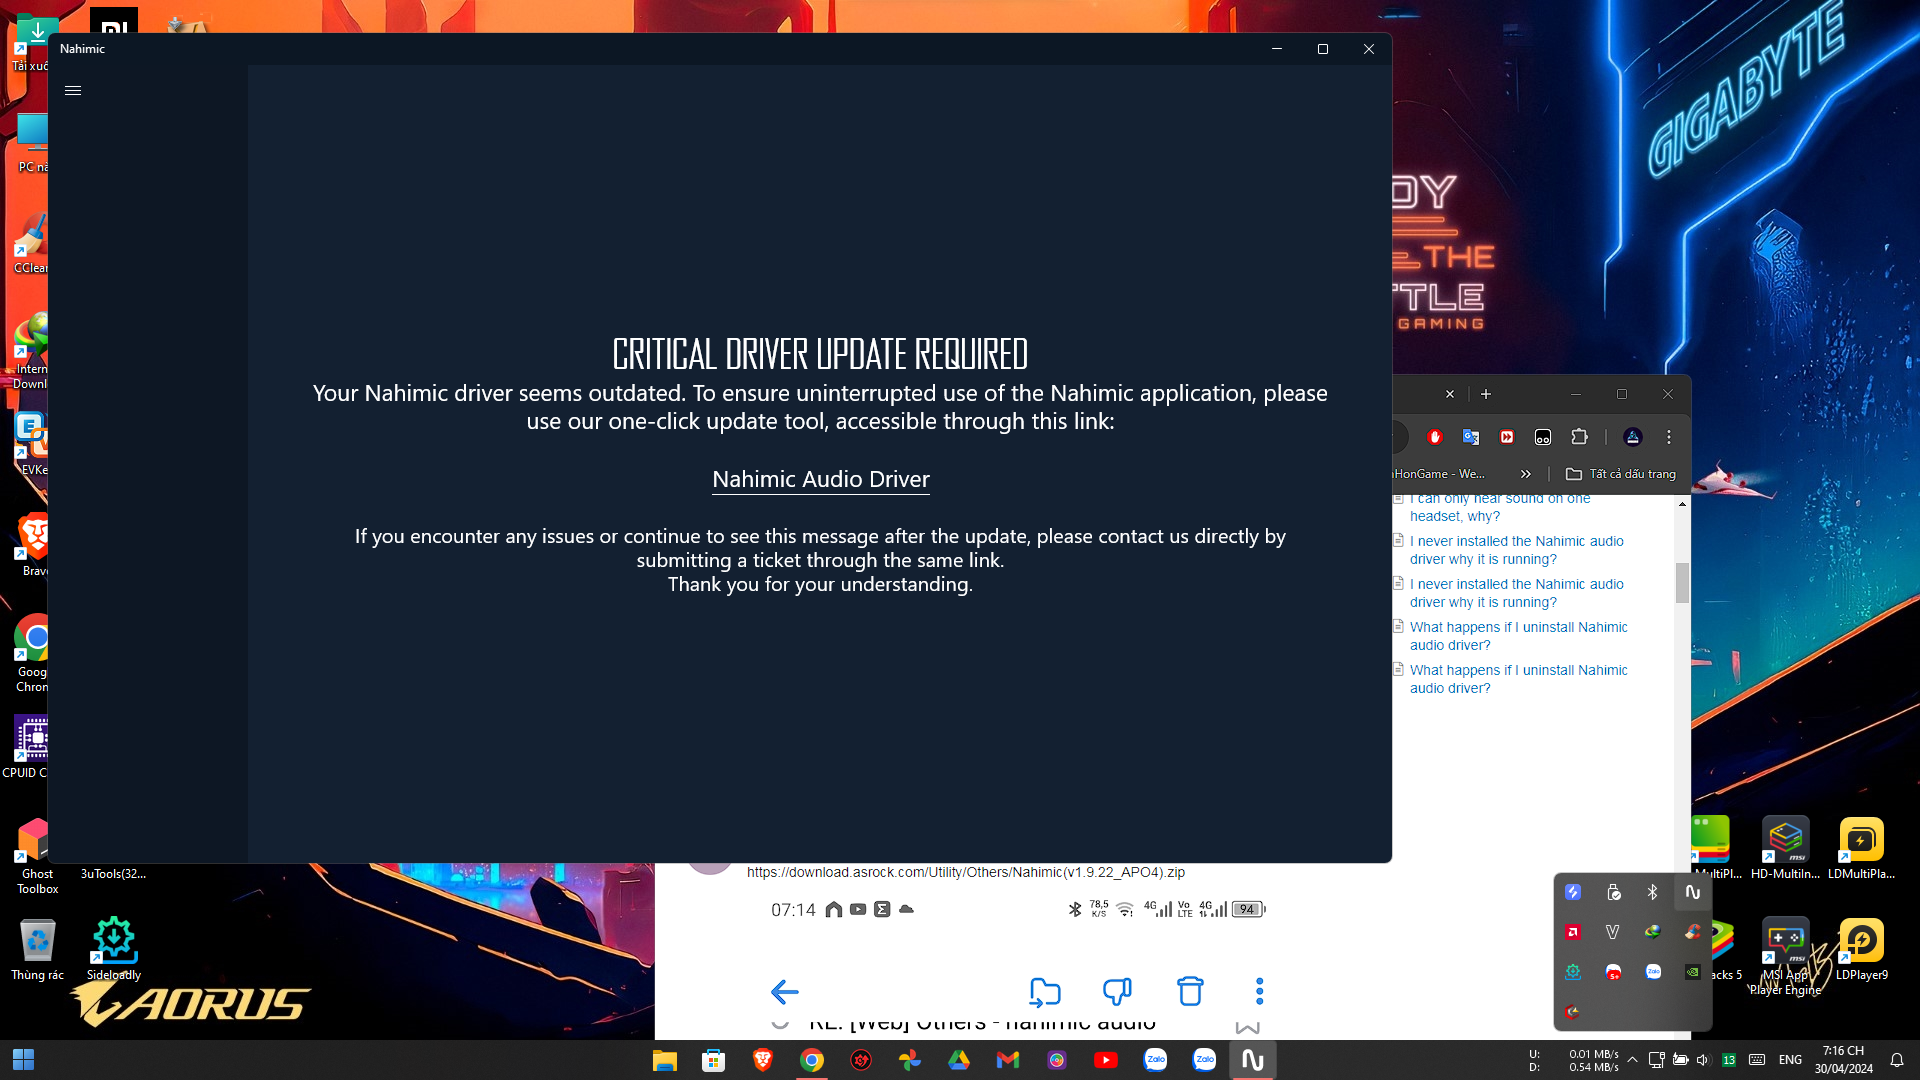Click the browser page vertical scrollbar thumb
Viewport: 1920px width, 1080px height.
pyautogui.click(x=1682, y=582)
